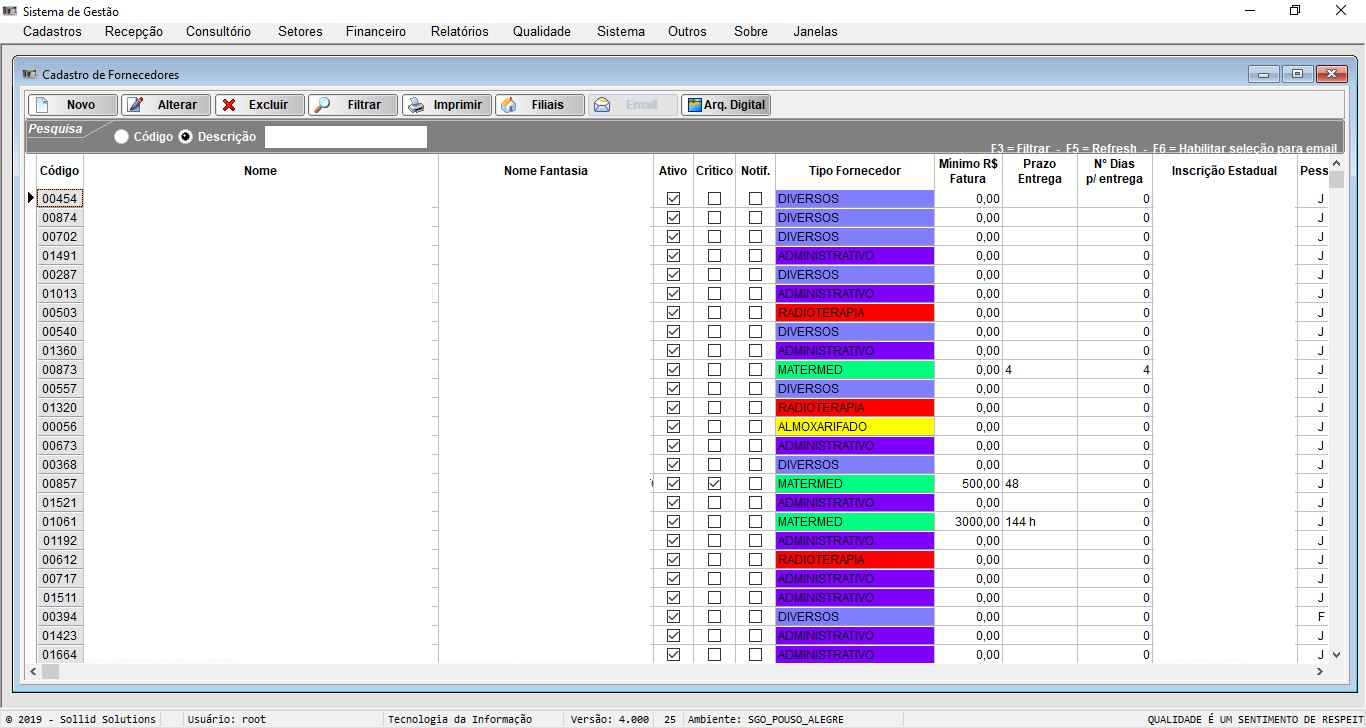
Task: Print the list with Imprimir
Action: pyautogui.click(x=447, y=105)
